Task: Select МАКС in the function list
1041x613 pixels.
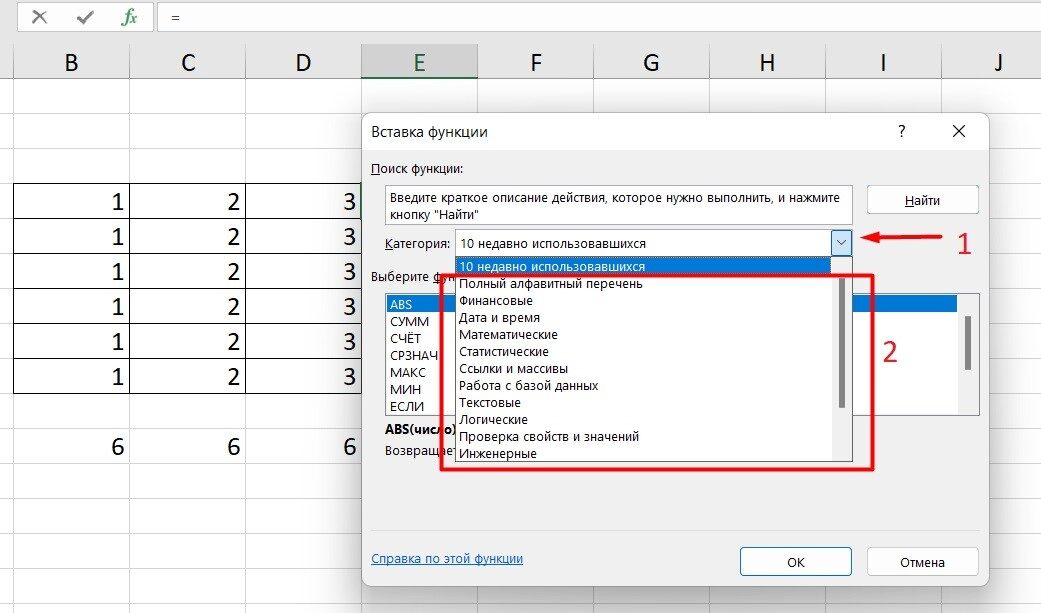Action: click(x=408, y=373)
